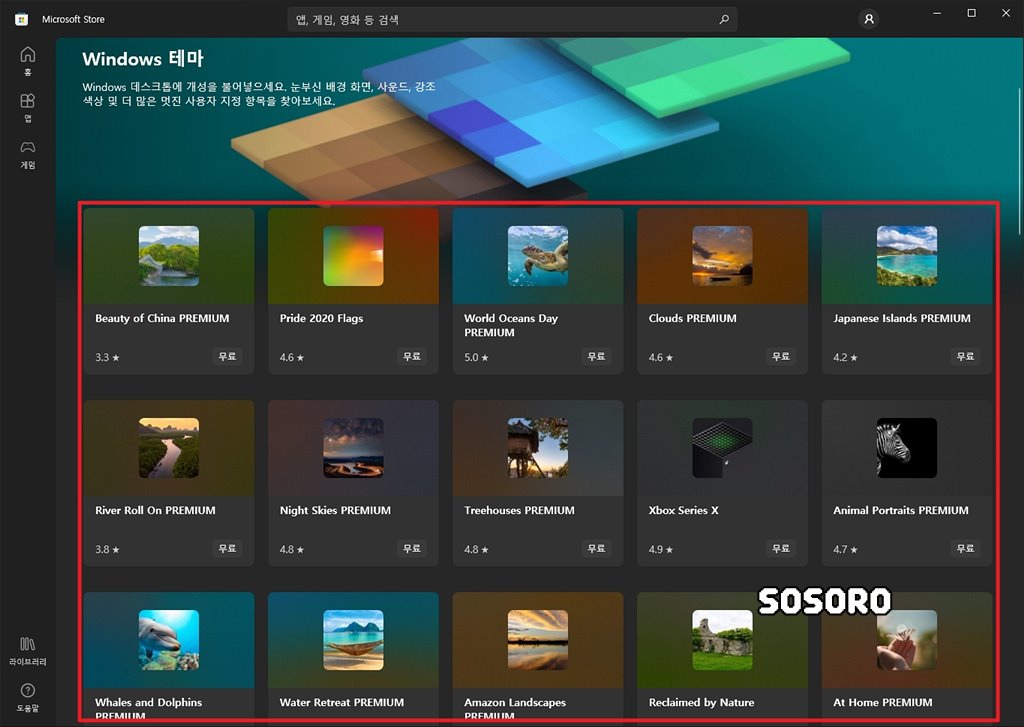Viewport: 1024px width, 727px height.
Task: Click 무료 button for Beauty of China
Action: point(227,357)
